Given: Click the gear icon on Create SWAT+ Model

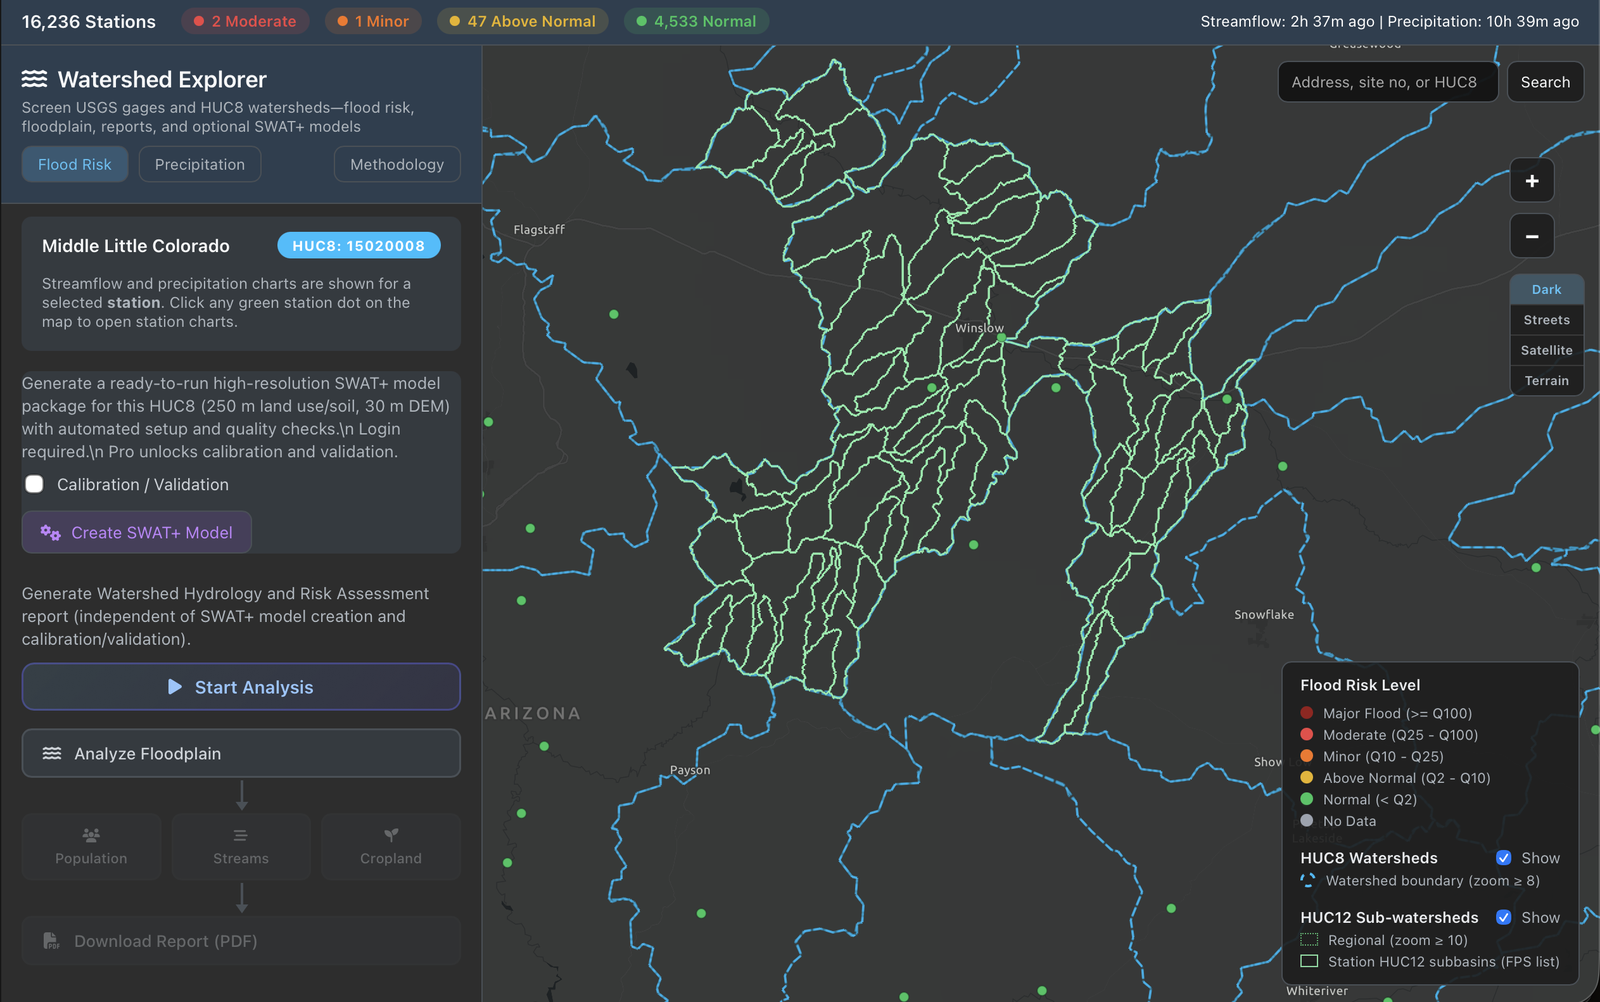Looking at the screenshot, I should [51, 532].
